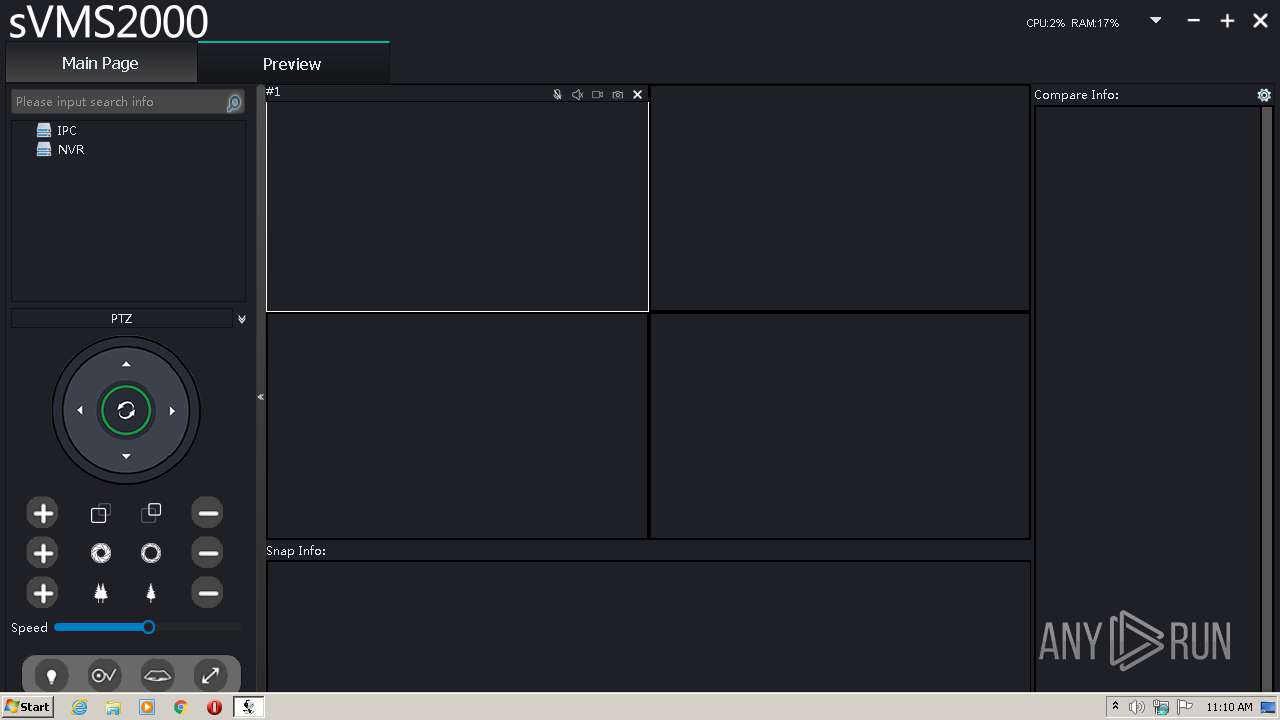This screenshot has height=720, width=1280.
Task: Take snapshot of channel #1
Action: (617, 95)
